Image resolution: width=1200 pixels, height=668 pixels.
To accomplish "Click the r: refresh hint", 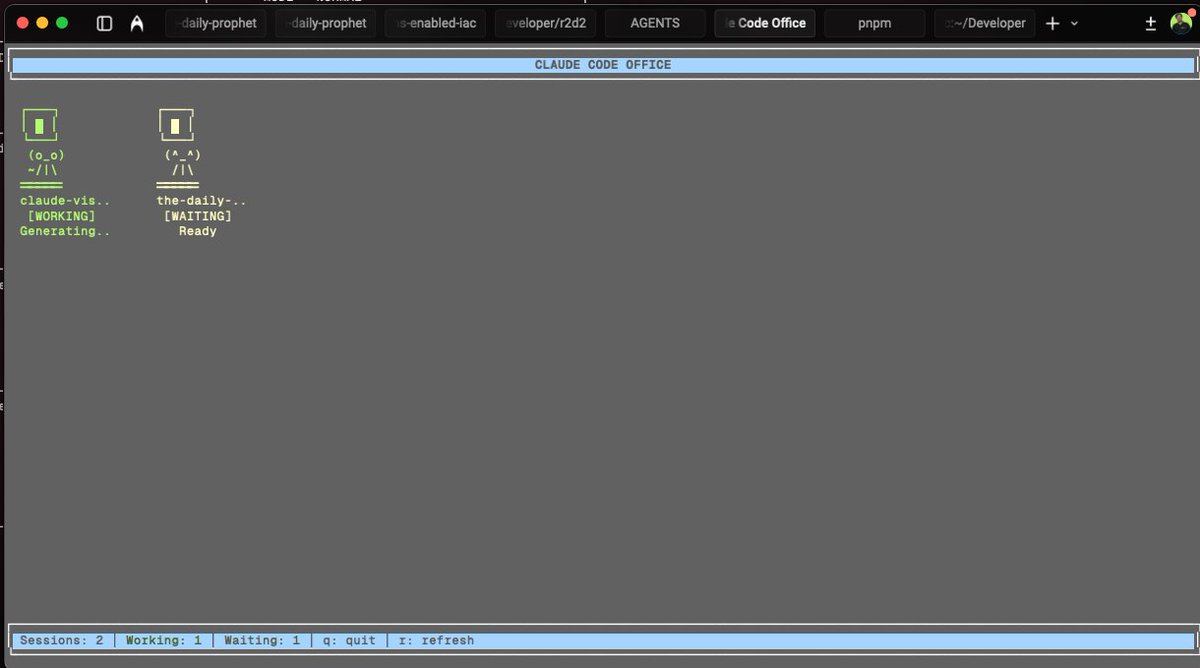I will tap(436, 640).
